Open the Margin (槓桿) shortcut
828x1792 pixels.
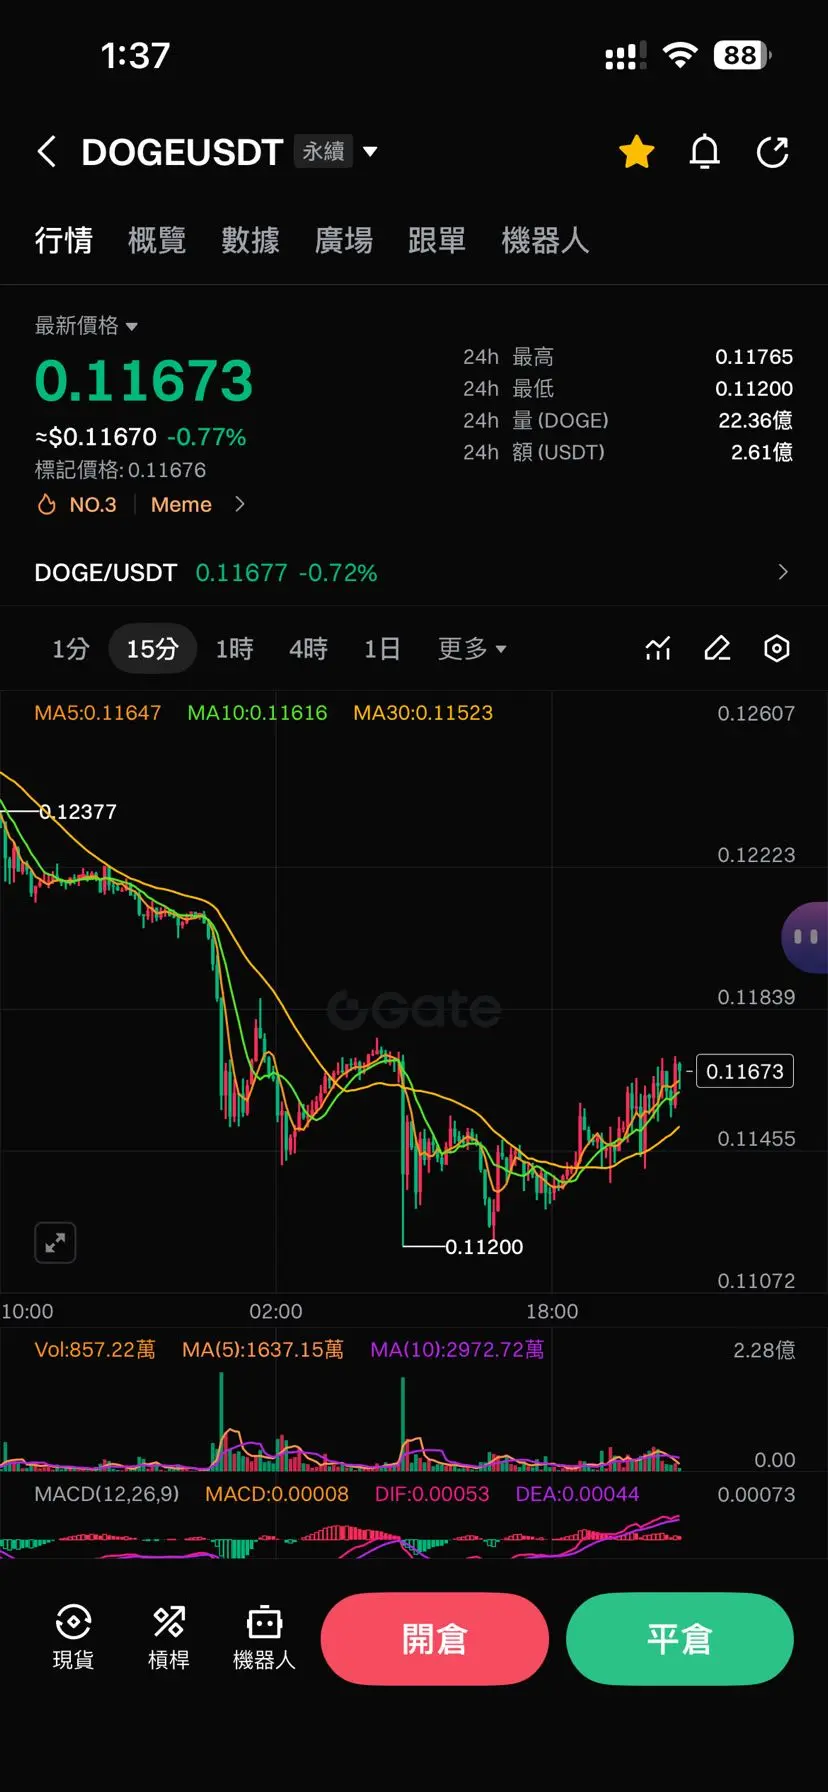click(169, 1636)
